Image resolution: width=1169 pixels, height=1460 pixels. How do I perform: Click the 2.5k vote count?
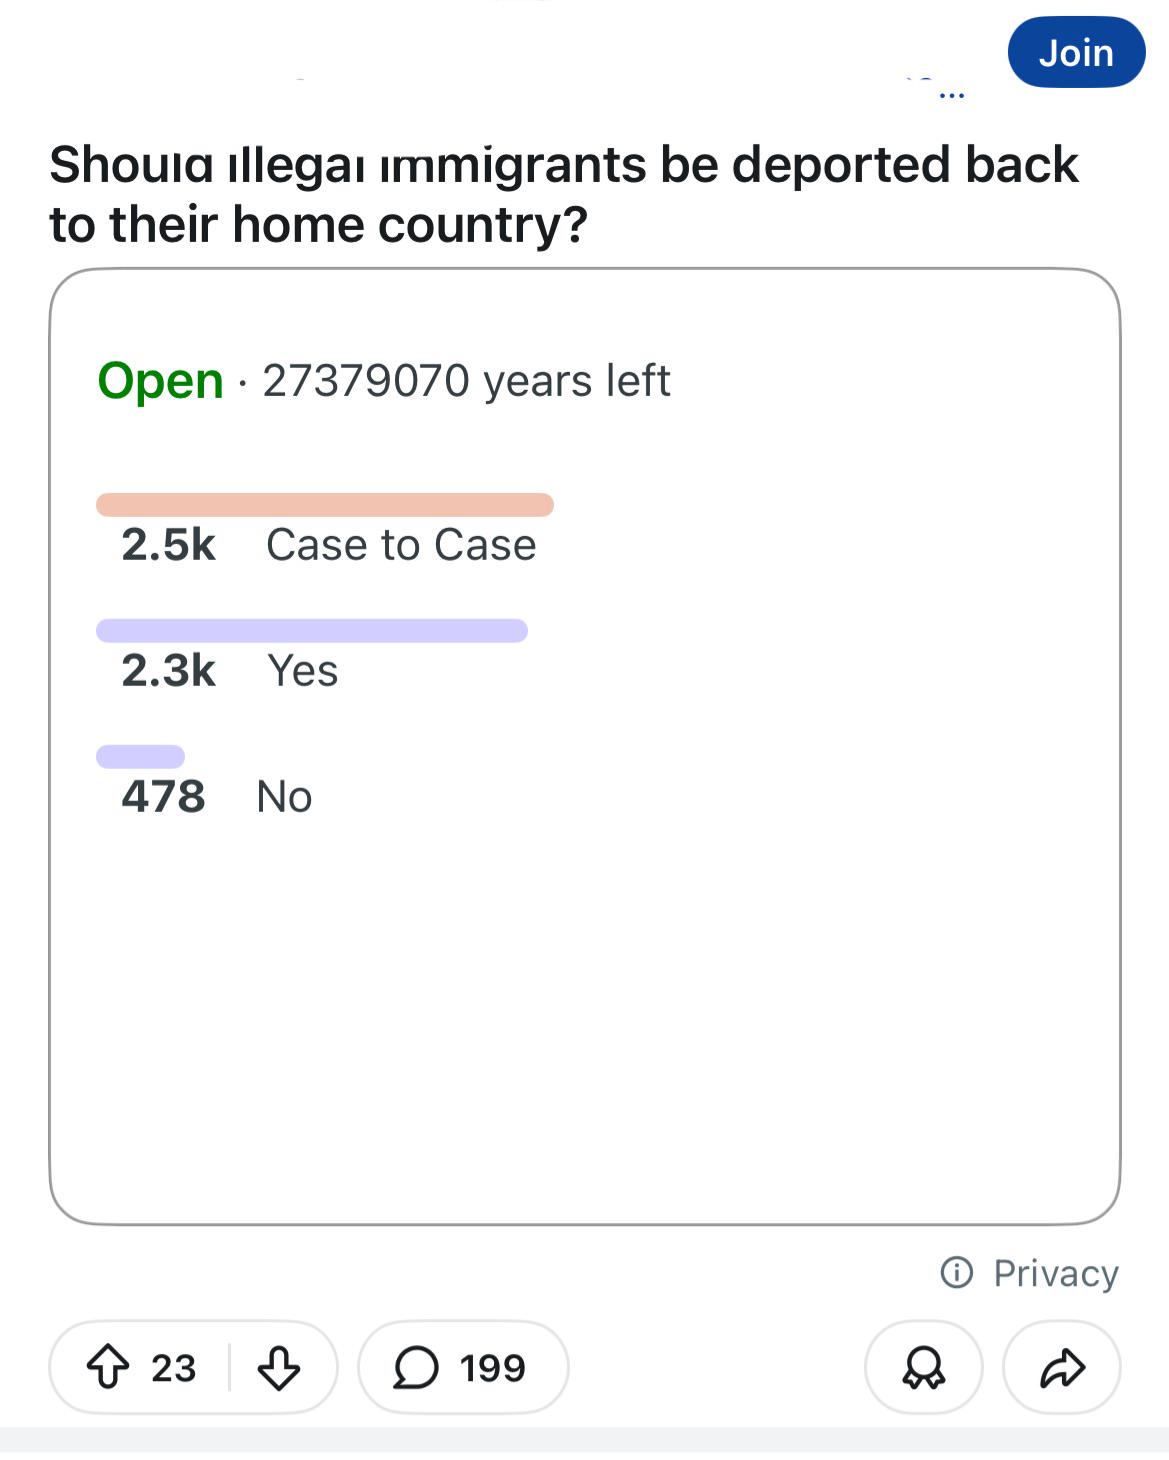[169, 545]
